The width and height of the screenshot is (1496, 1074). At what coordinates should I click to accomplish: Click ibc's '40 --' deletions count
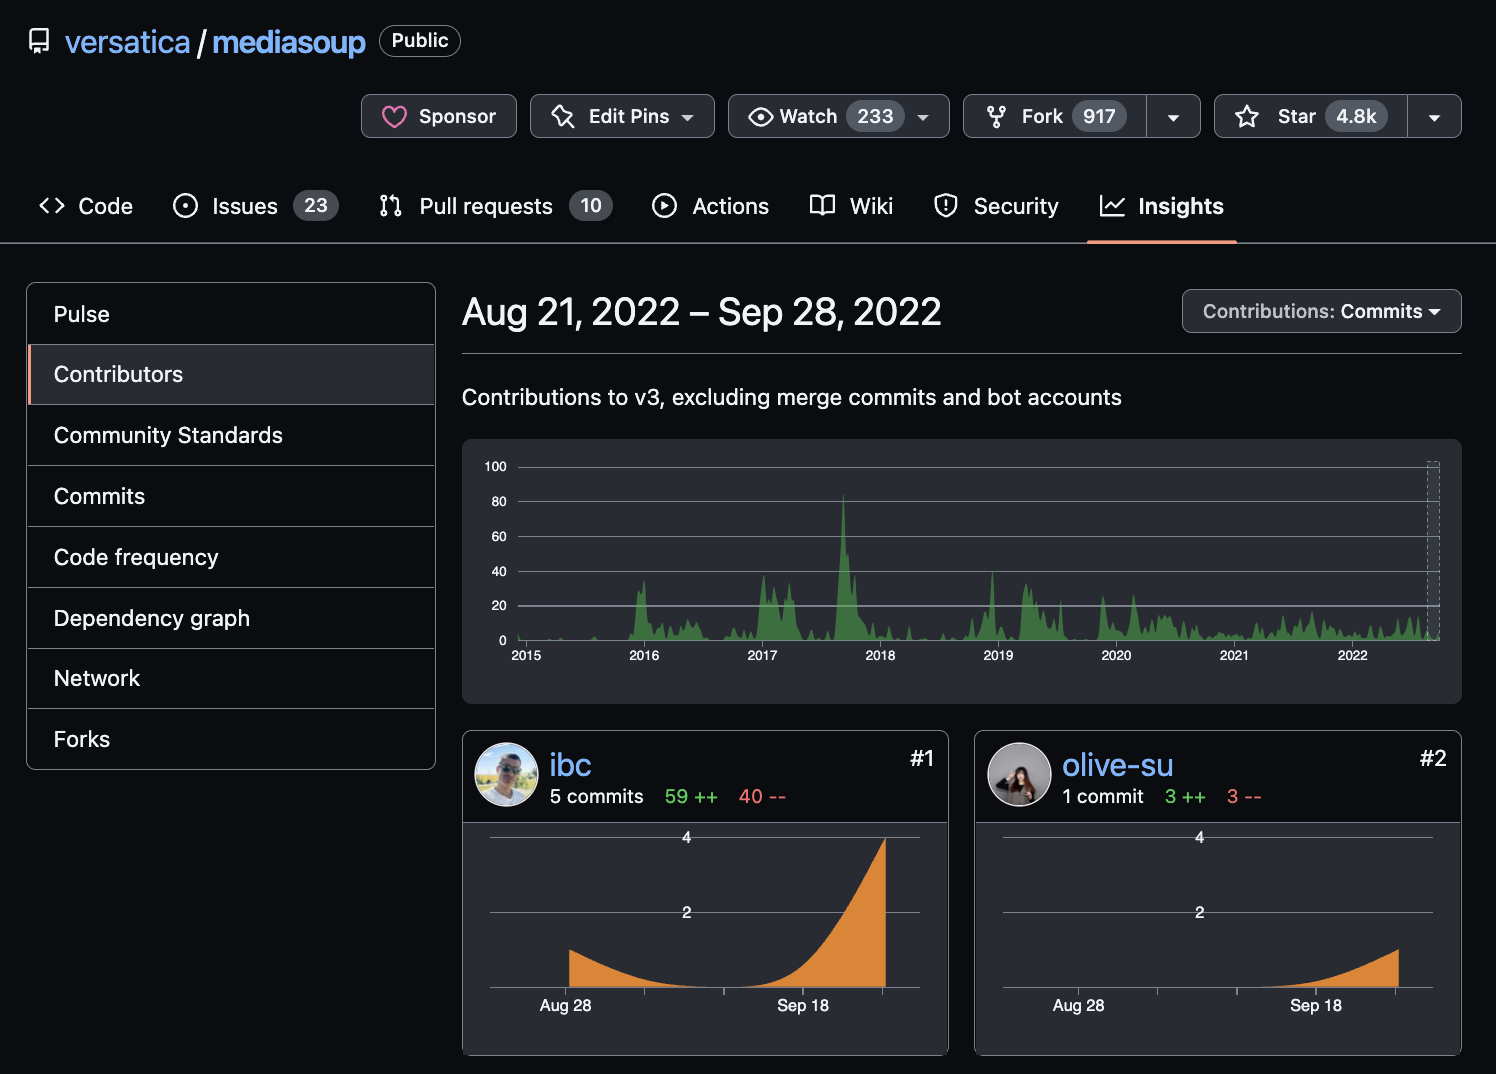(x=762, y=797)
